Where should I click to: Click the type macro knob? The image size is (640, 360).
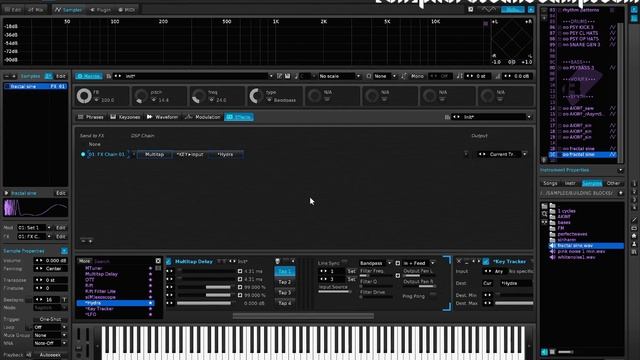coord(256,96)
